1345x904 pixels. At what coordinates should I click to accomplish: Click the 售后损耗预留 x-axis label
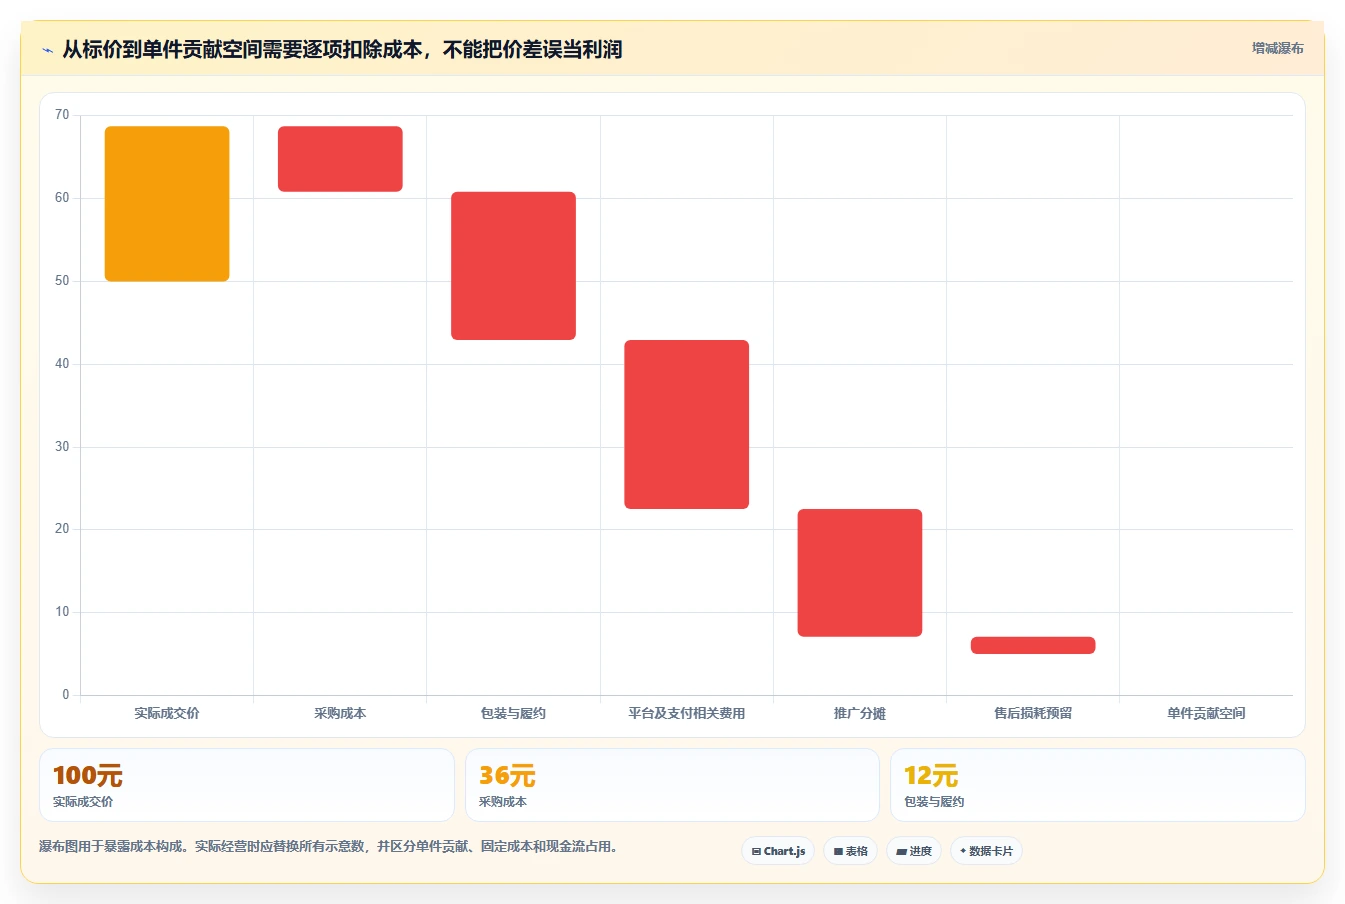click(x=1033, y=713)
